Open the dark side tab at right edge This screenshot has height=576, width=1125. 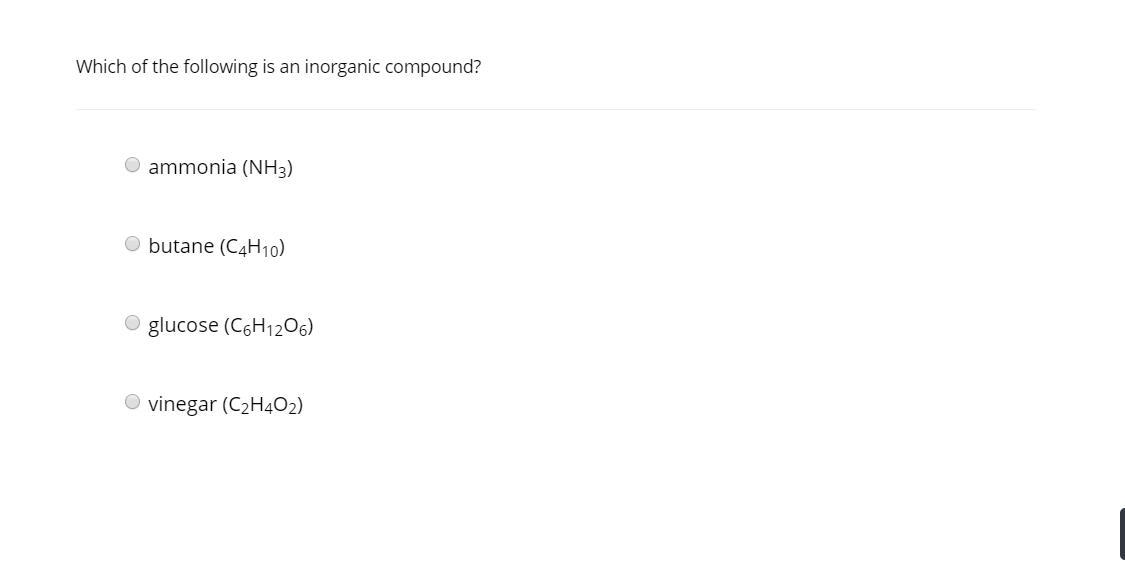[1121, 534]
